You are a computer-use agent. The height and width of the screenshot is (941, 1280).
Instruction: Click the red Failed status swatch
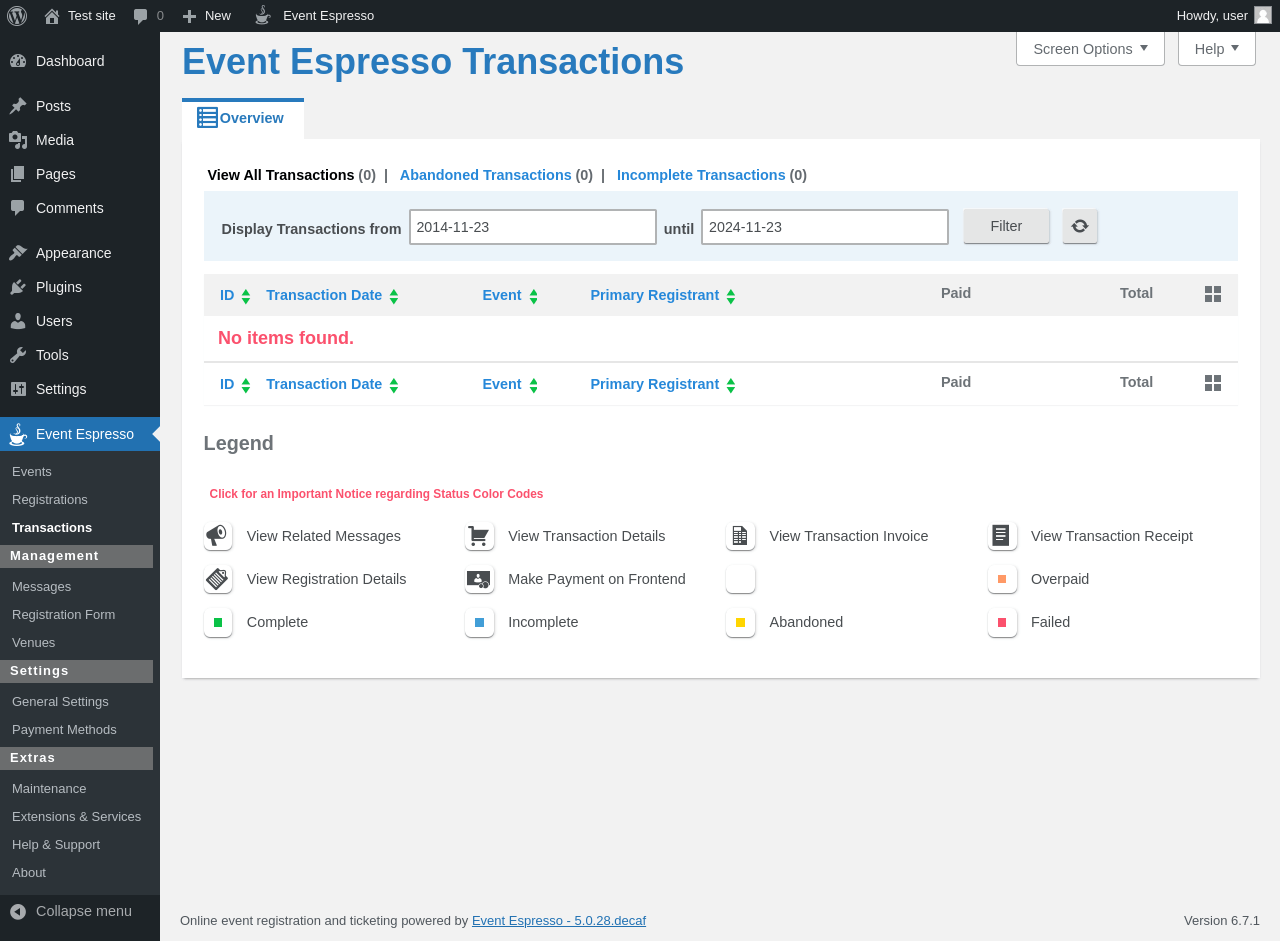point(1002,622)
